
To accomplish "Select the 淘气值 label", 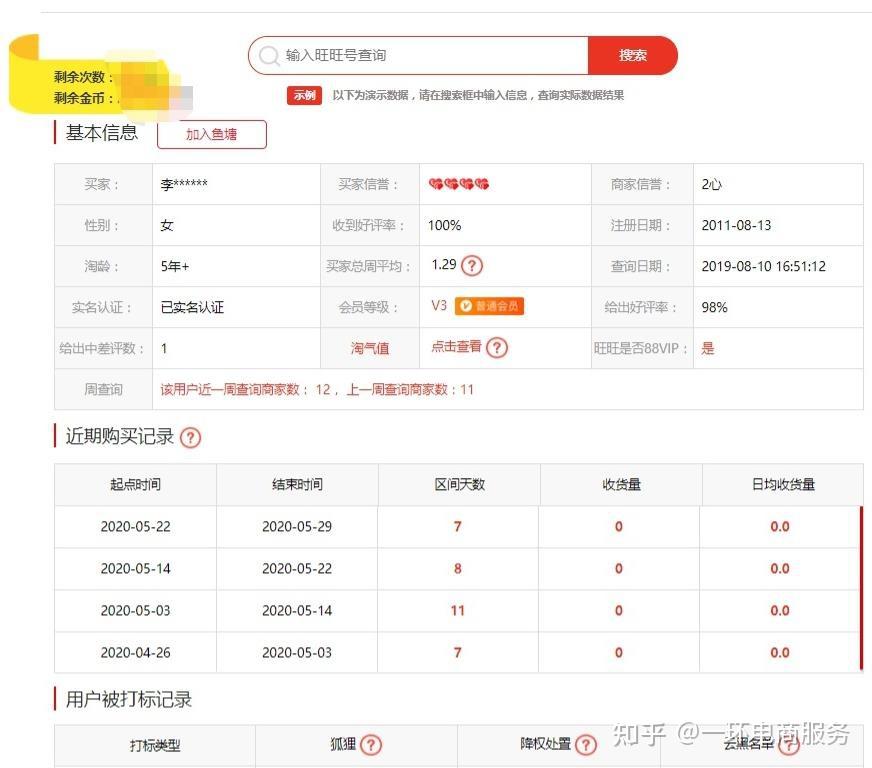I will (x=370, y=348).
